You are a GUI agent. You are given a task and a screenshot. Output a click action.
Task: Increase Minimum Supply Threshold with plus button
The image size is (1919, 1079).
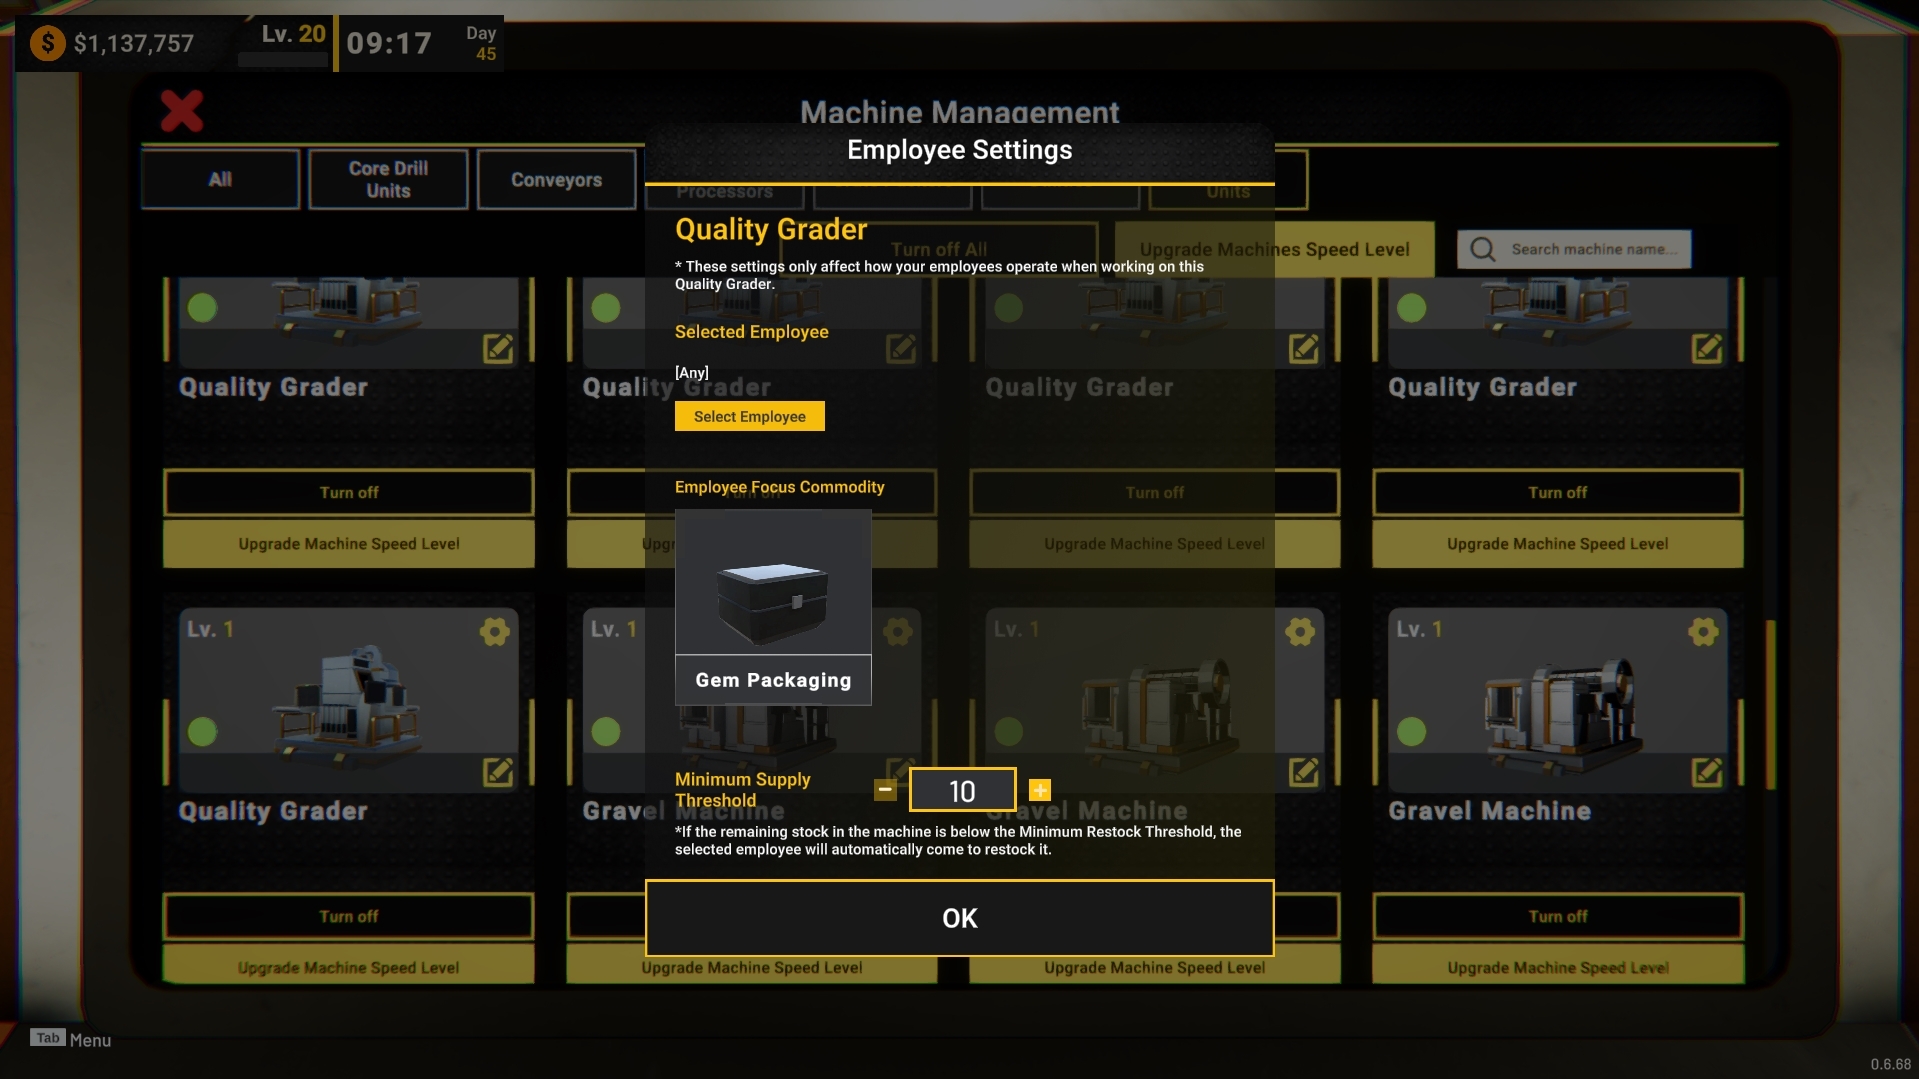(x=1040, y=790)
